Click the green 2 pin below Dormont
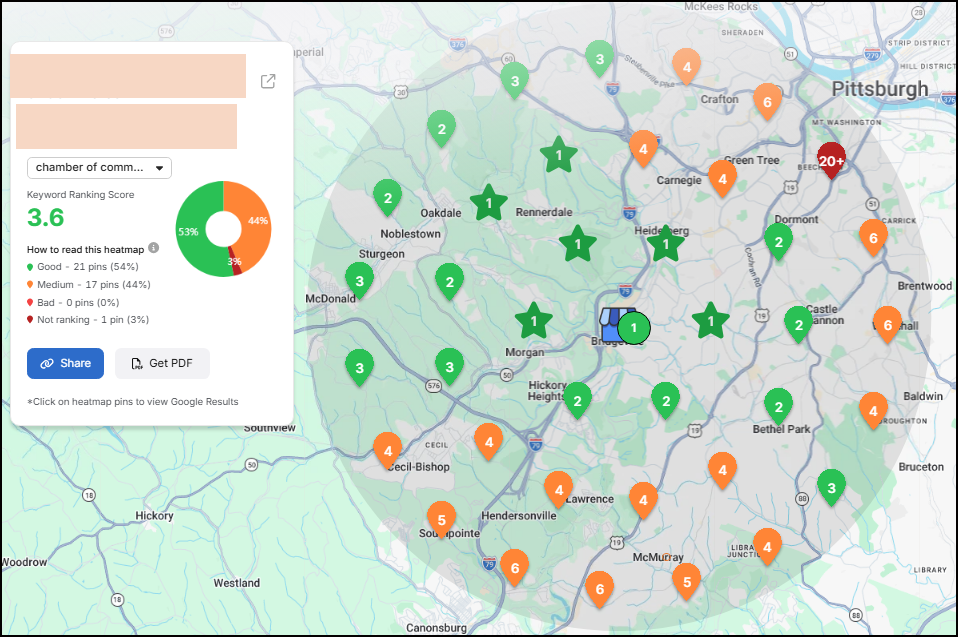958x637 pixels. coord(778,242)
